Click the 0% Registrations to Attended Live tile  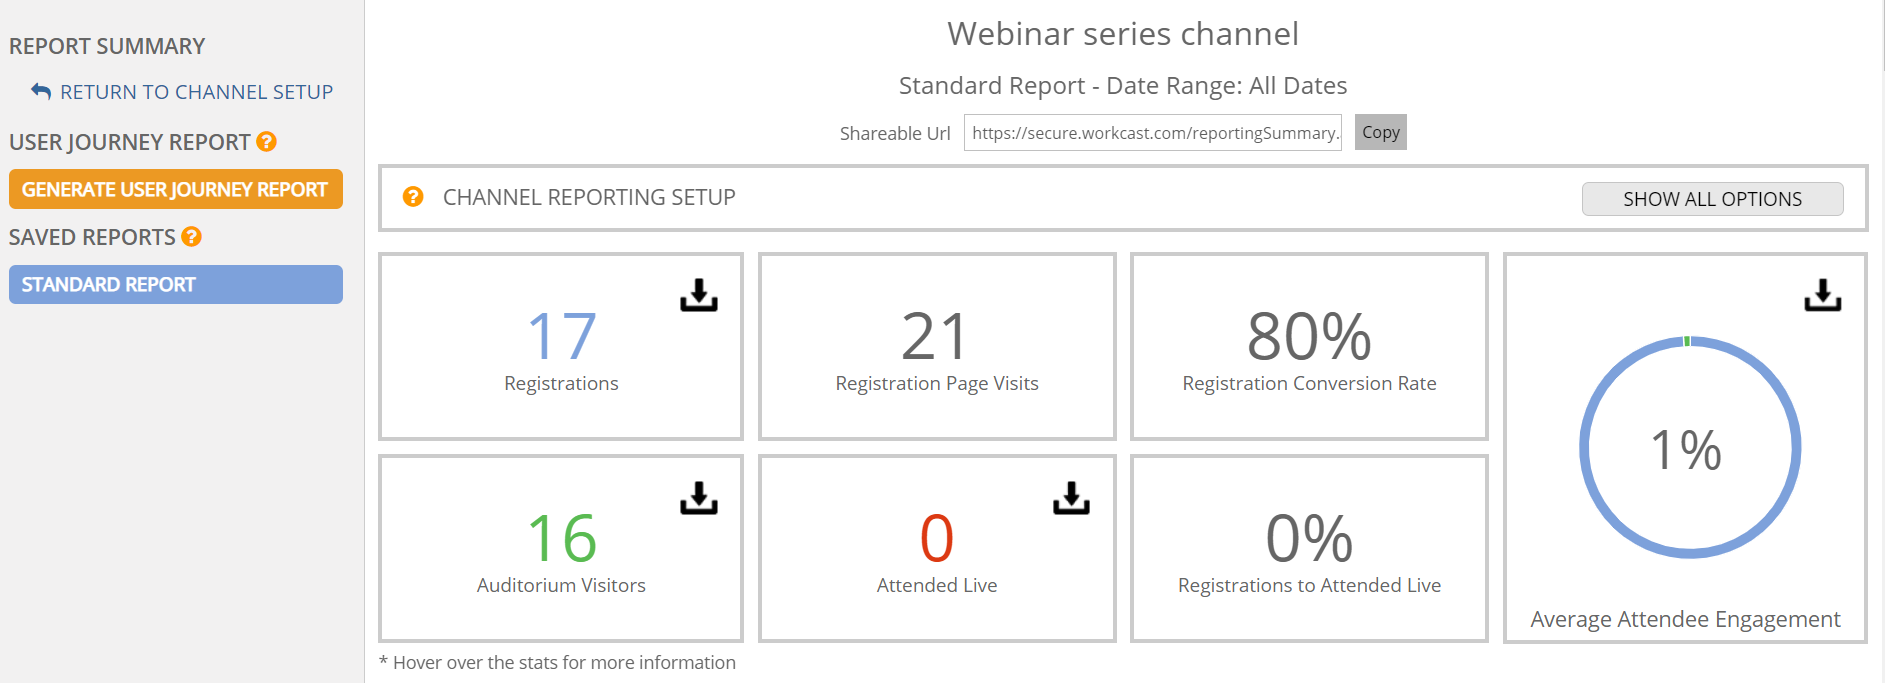pyautogui.click(x=1309, y=548)
